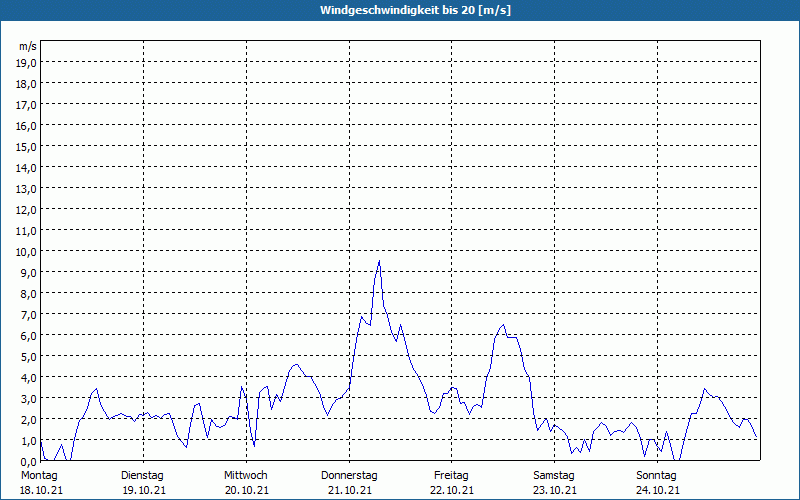Select the Dienstag day label
800x500 pixels.
142,476
